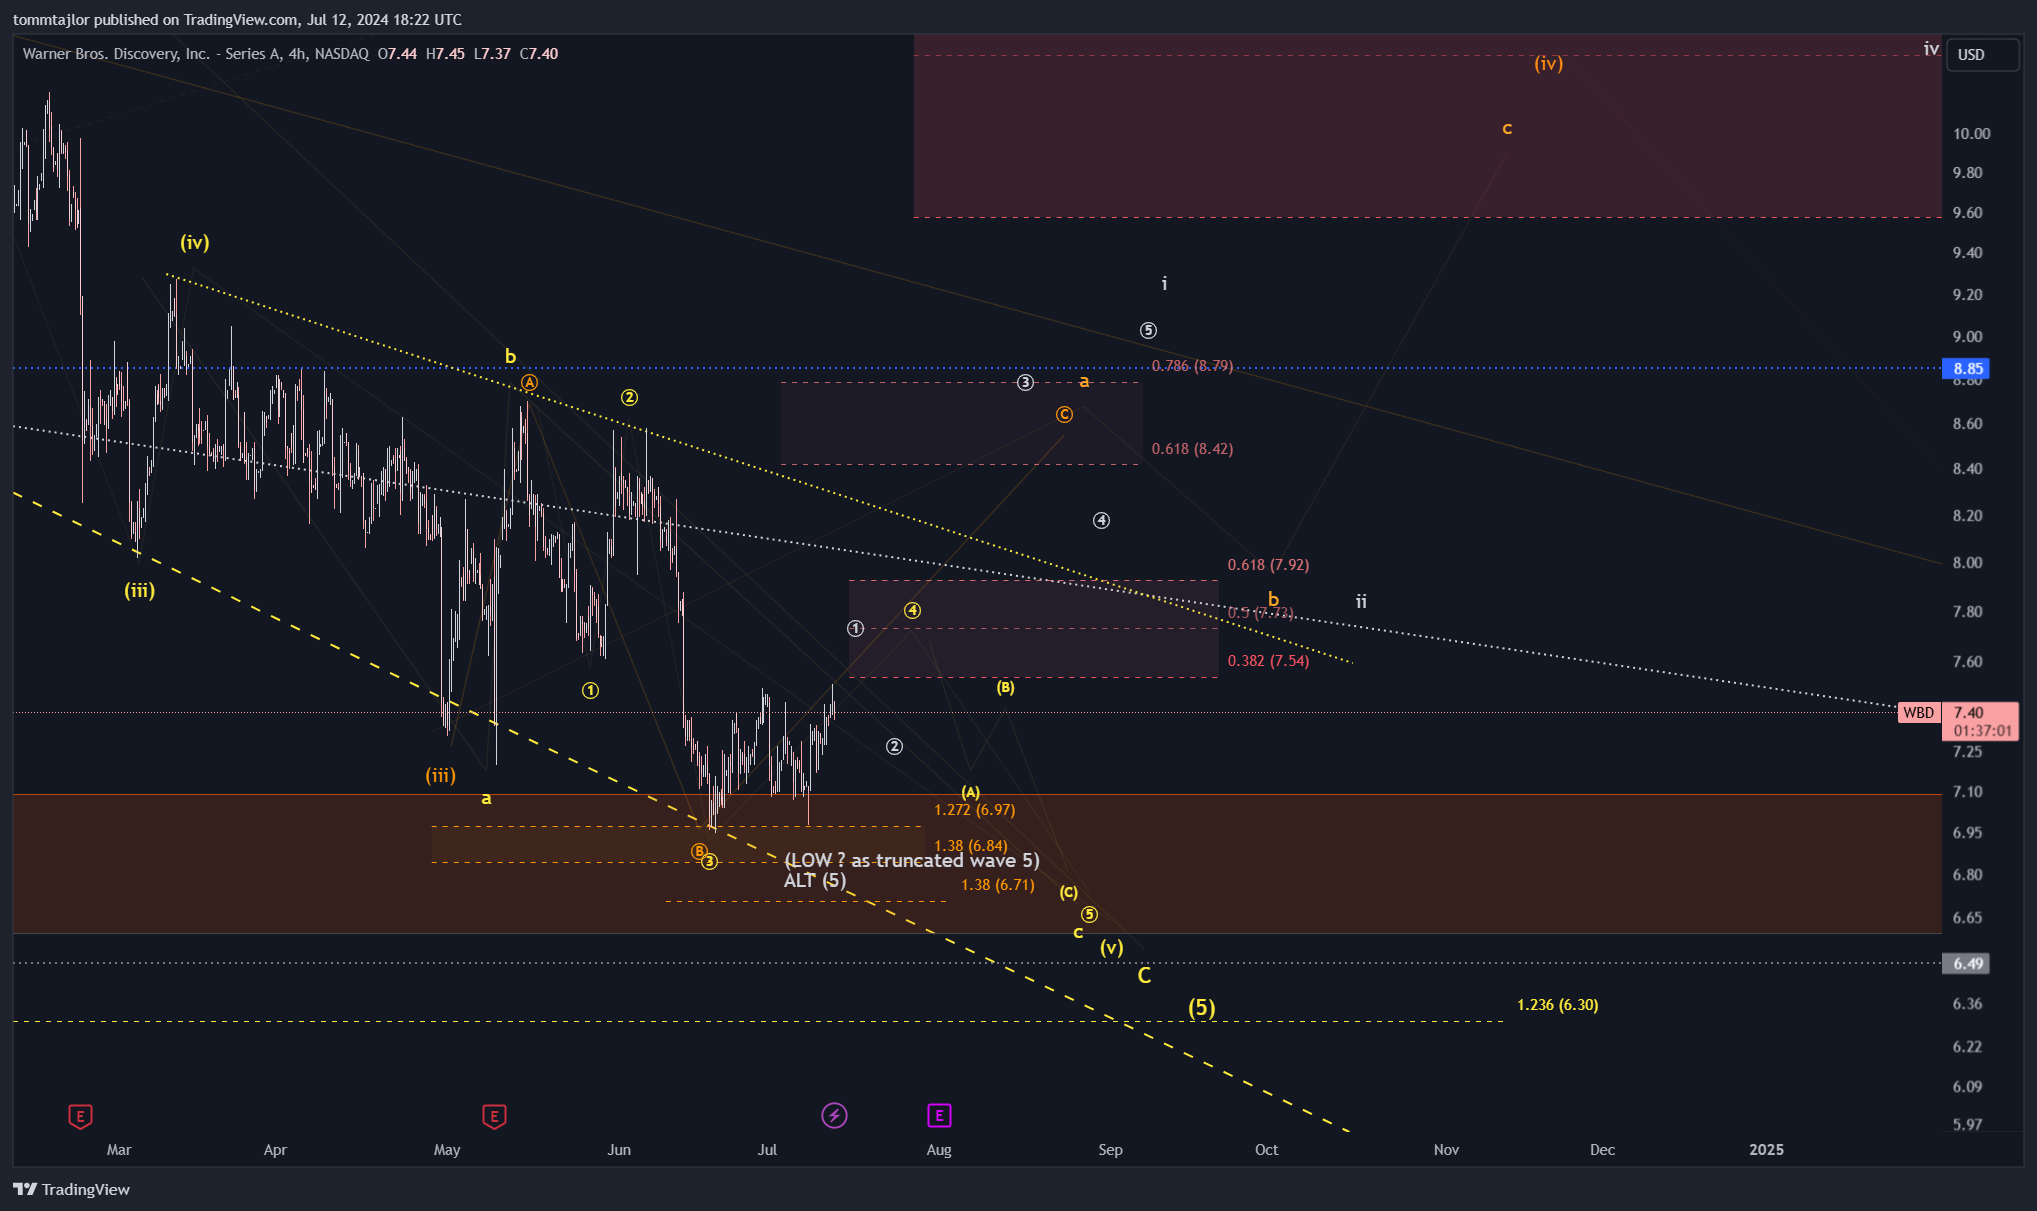The height and width of the screenshot is (1211, 2037).
Task: Click the 9.60 price scale value
Action: [x=1967, y=213]
